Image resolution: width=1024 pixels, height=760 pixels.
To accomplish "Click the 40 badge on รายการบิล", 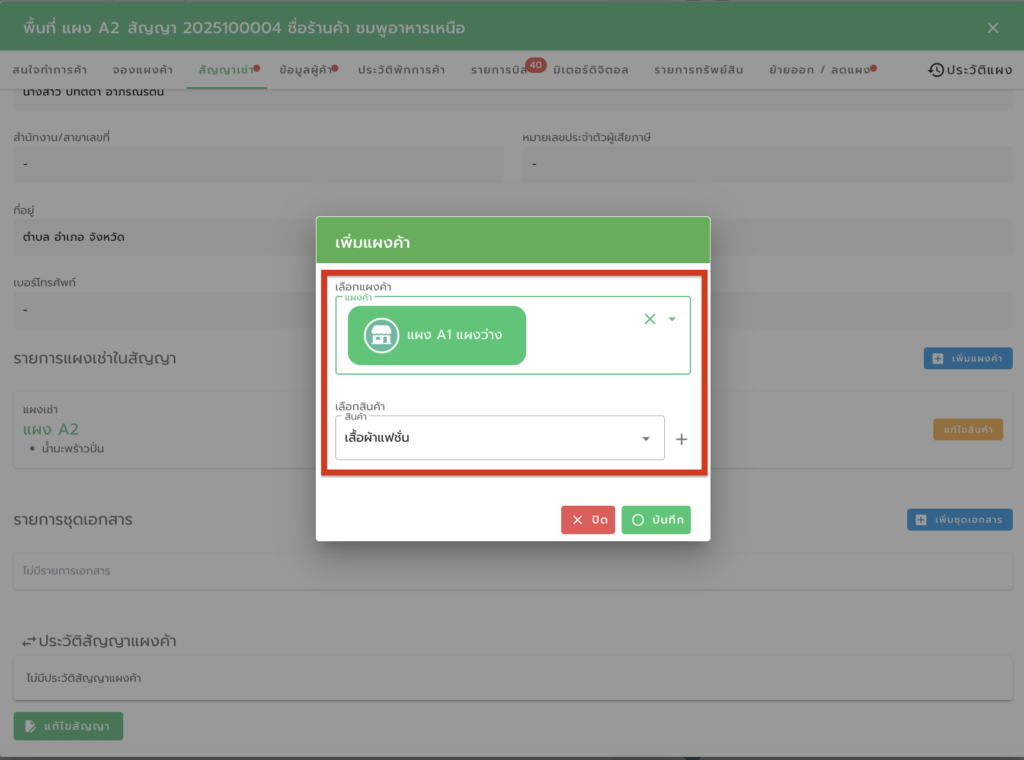I will [535, 65].
